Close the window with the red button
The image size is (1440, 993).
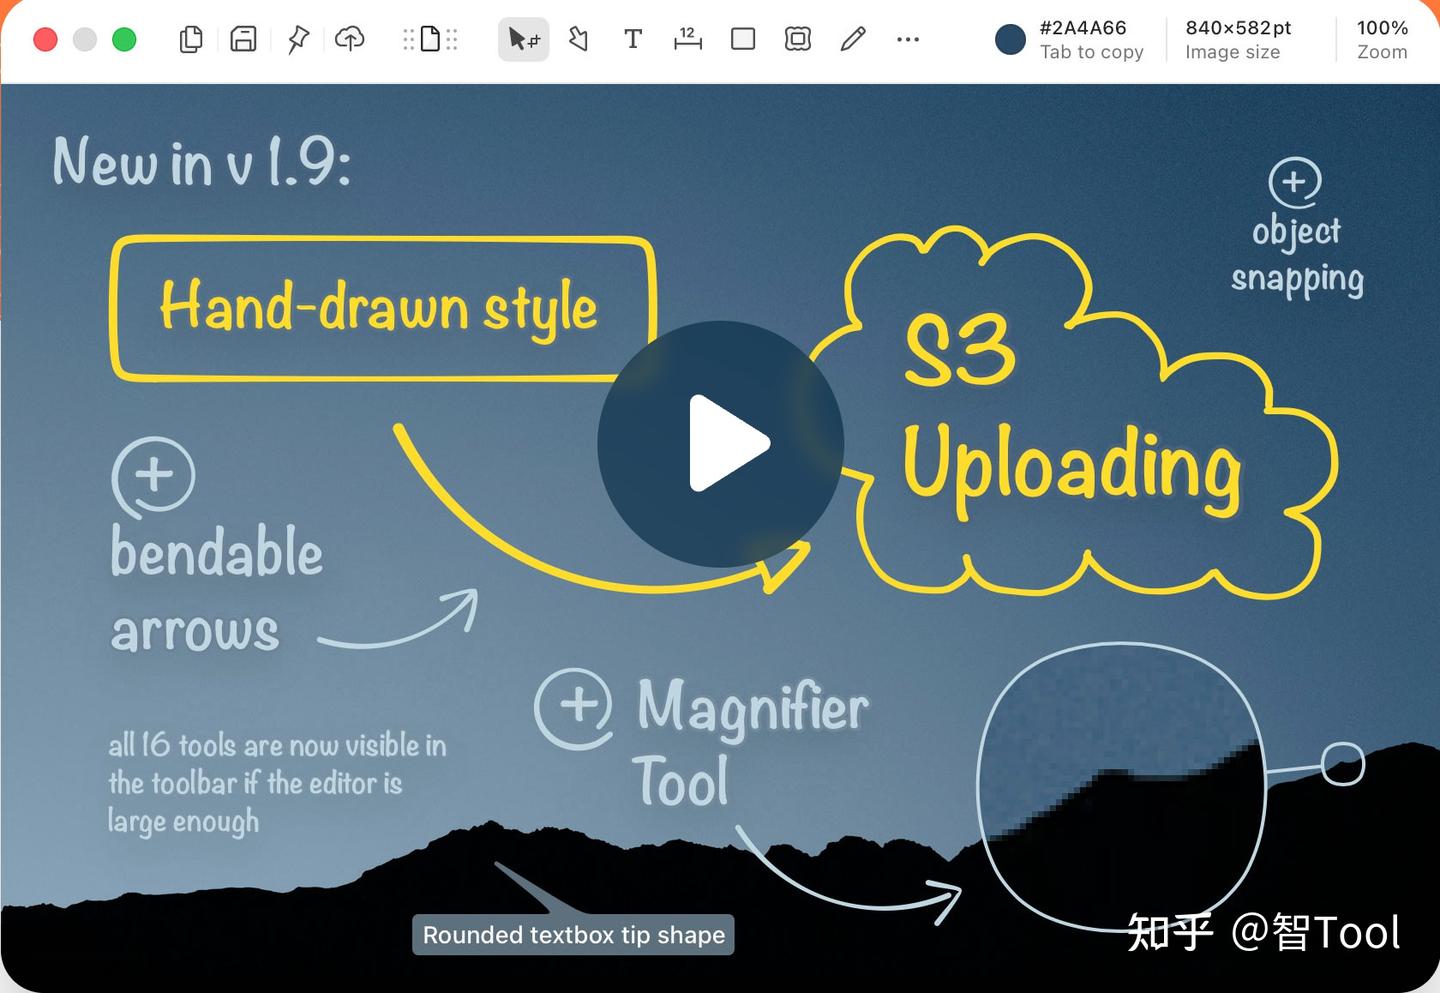click(45, 39)
